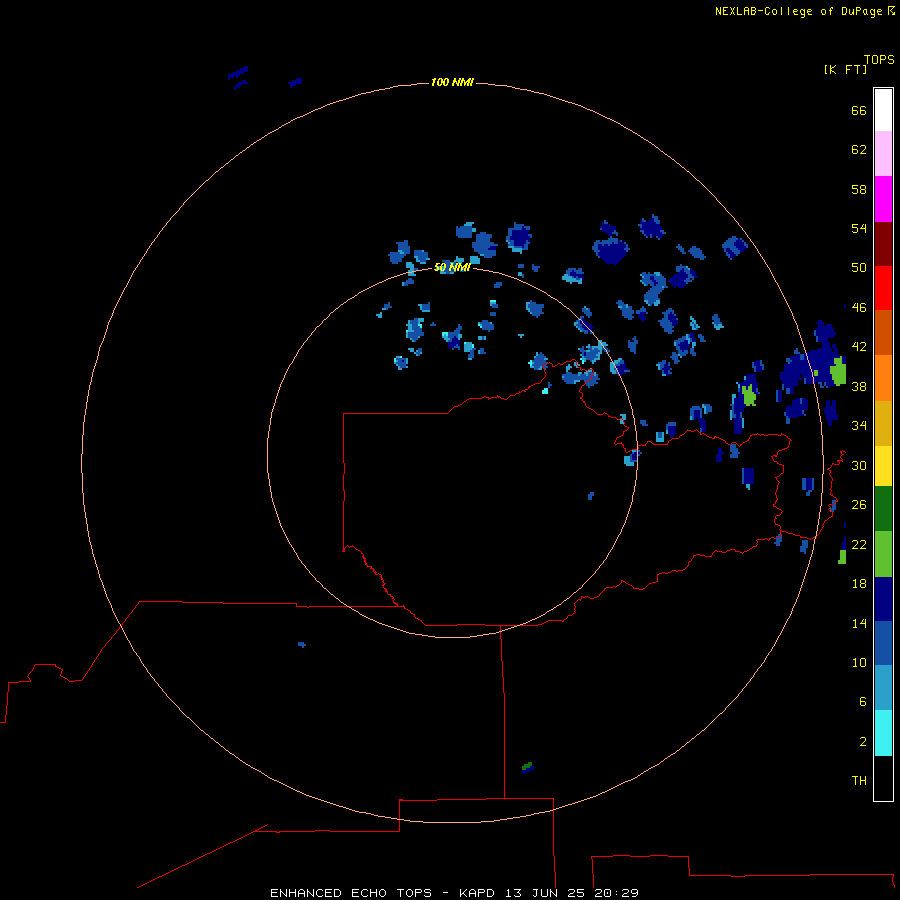Screen dimensions: 900x900
Task: Click the gold 38 kft legend swatch
Action: (x=883, y=423)
